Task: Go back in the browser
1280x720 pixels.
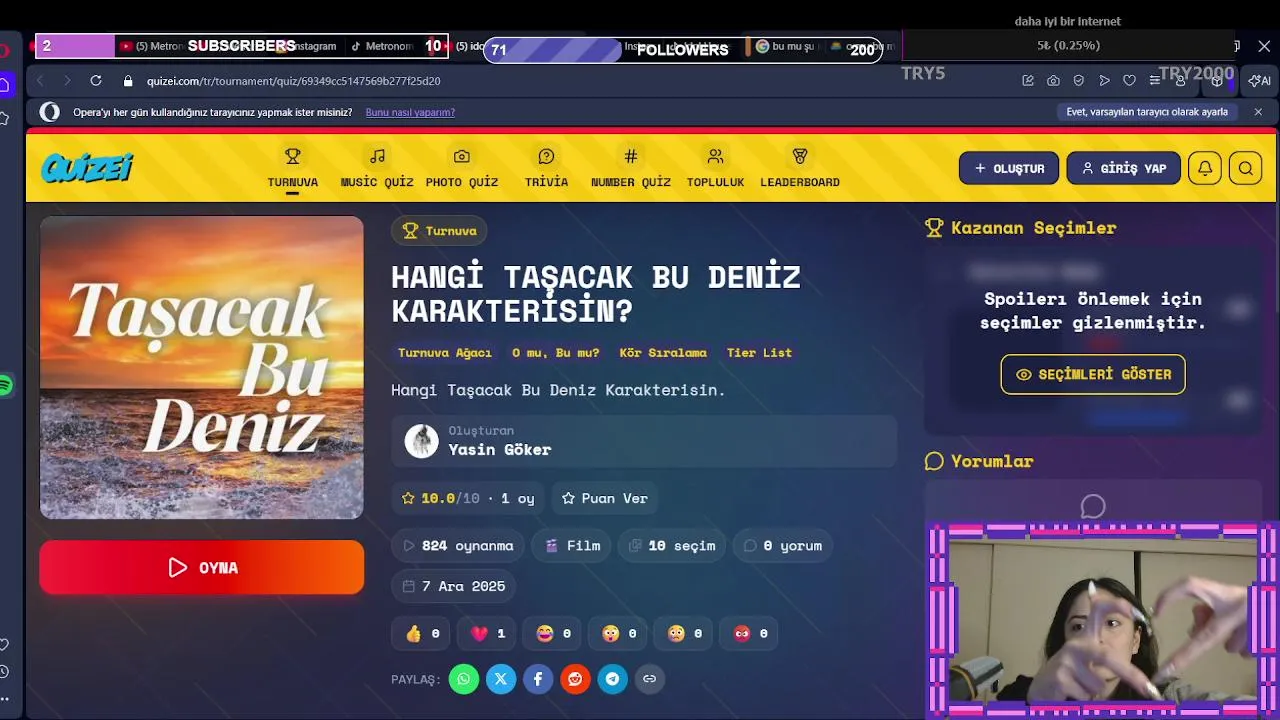Action: (40, 80)
